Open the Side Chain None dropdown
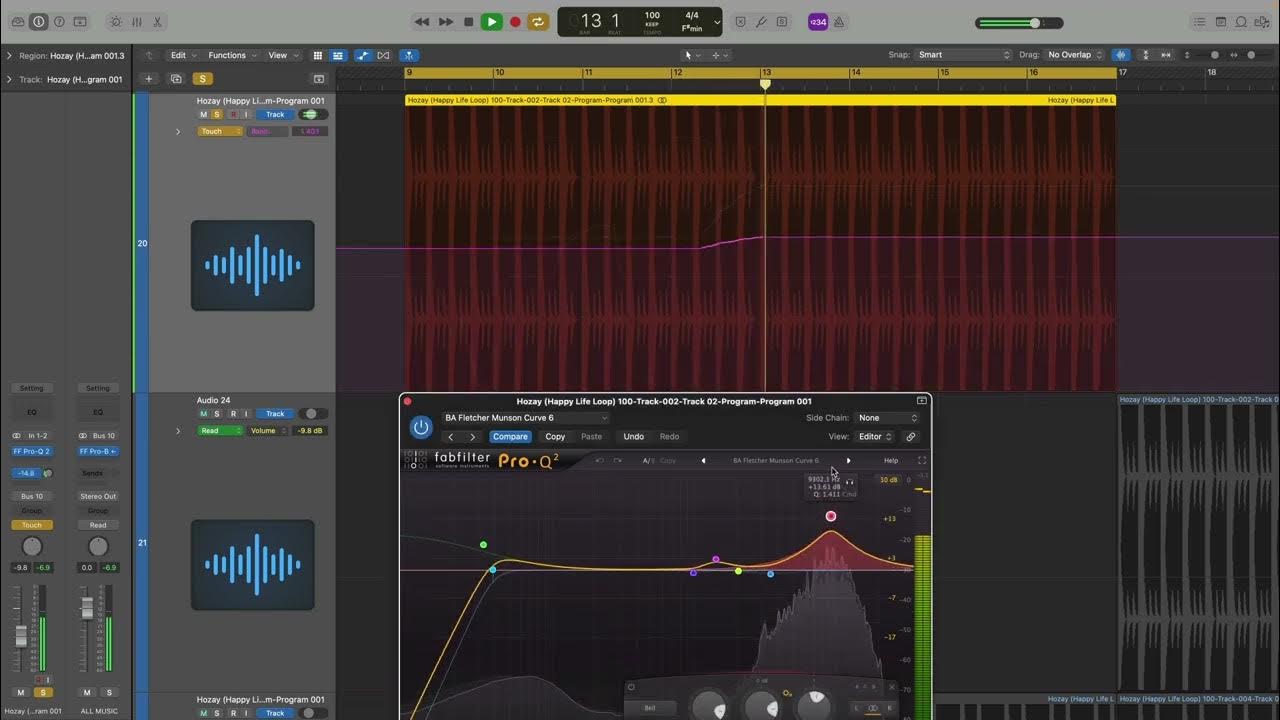 point(887,418)
